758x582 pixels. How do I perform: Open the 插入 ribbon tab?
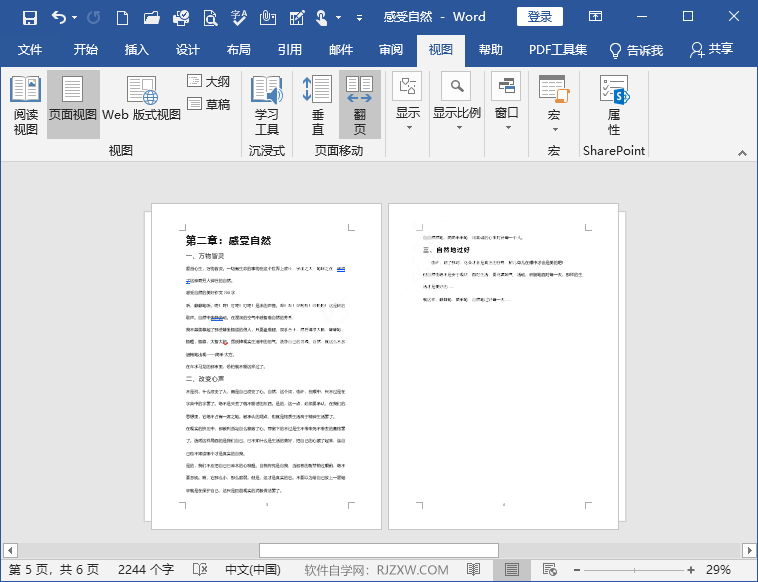pos(136,50)
